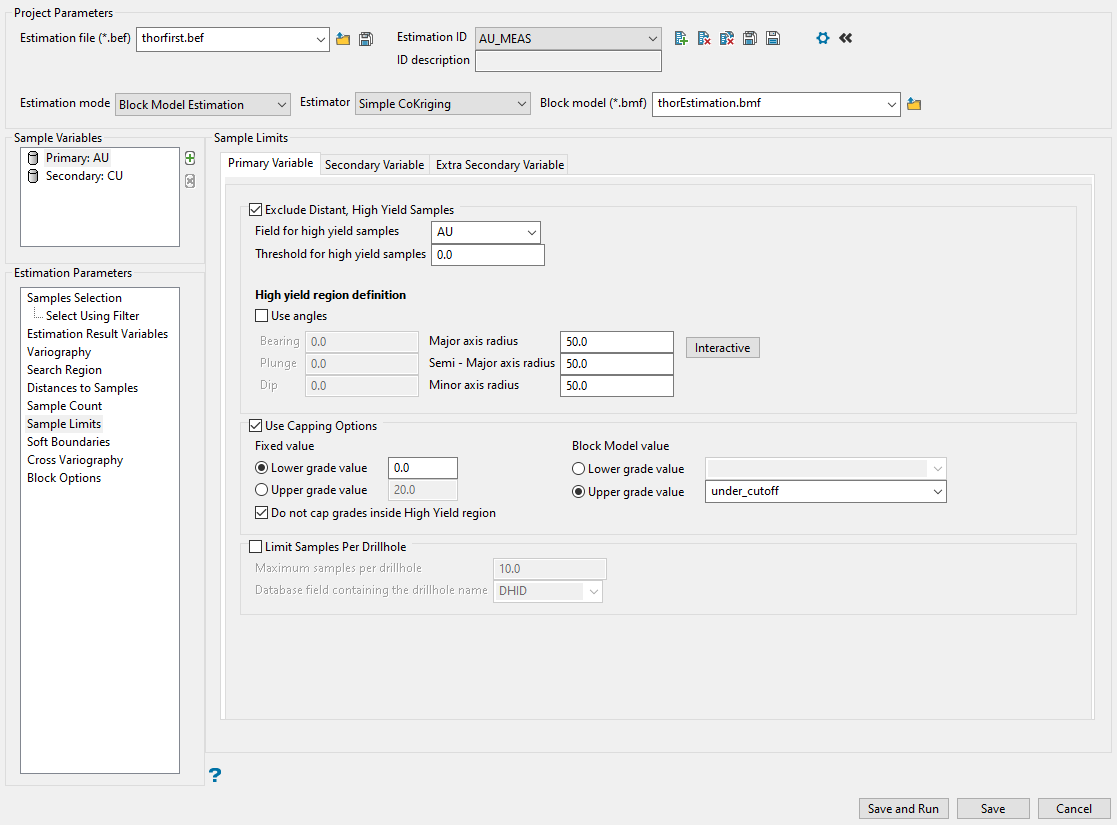Select Fixed value Upper grade value radio
1117x825 pixels.
click(x=262, y=490)
